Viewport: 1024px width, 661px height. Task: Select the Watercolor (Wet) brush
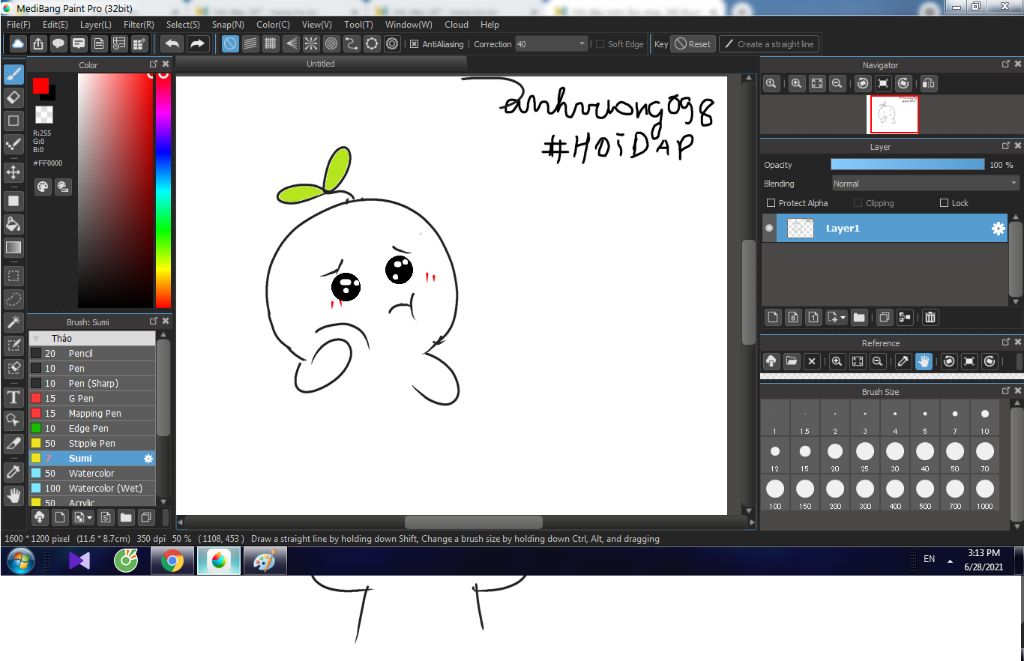coord(92,488)
